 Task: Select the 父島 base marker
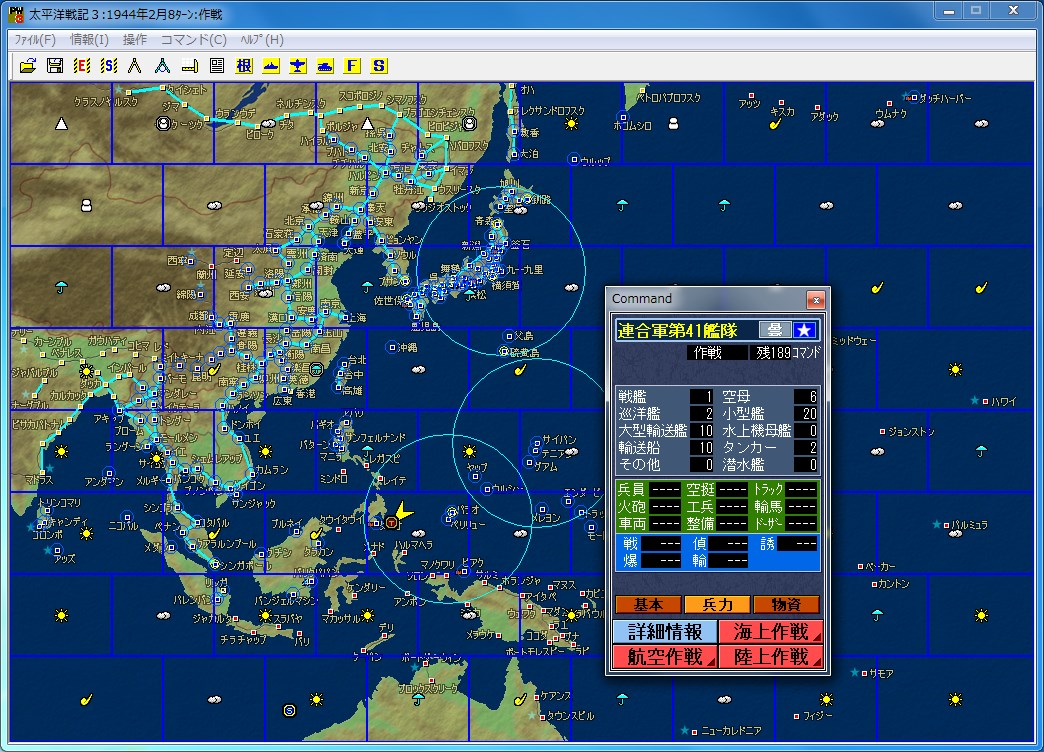(509, 336)
